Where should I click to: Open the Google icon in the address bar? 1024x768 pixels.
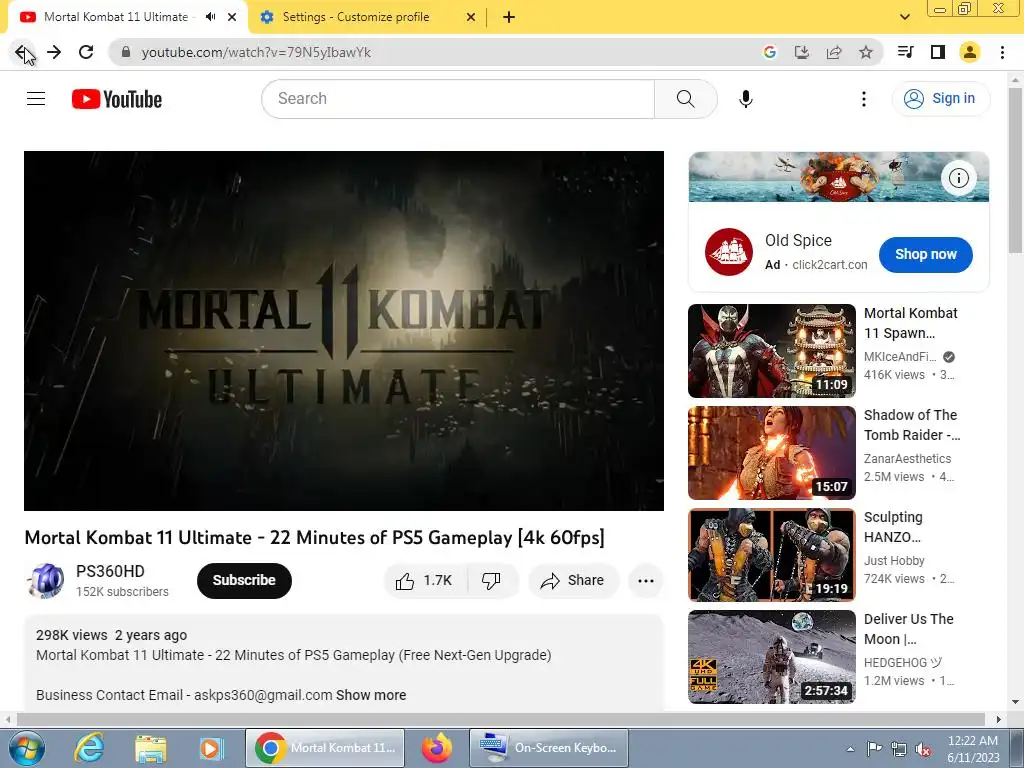(x=770, y=52)
